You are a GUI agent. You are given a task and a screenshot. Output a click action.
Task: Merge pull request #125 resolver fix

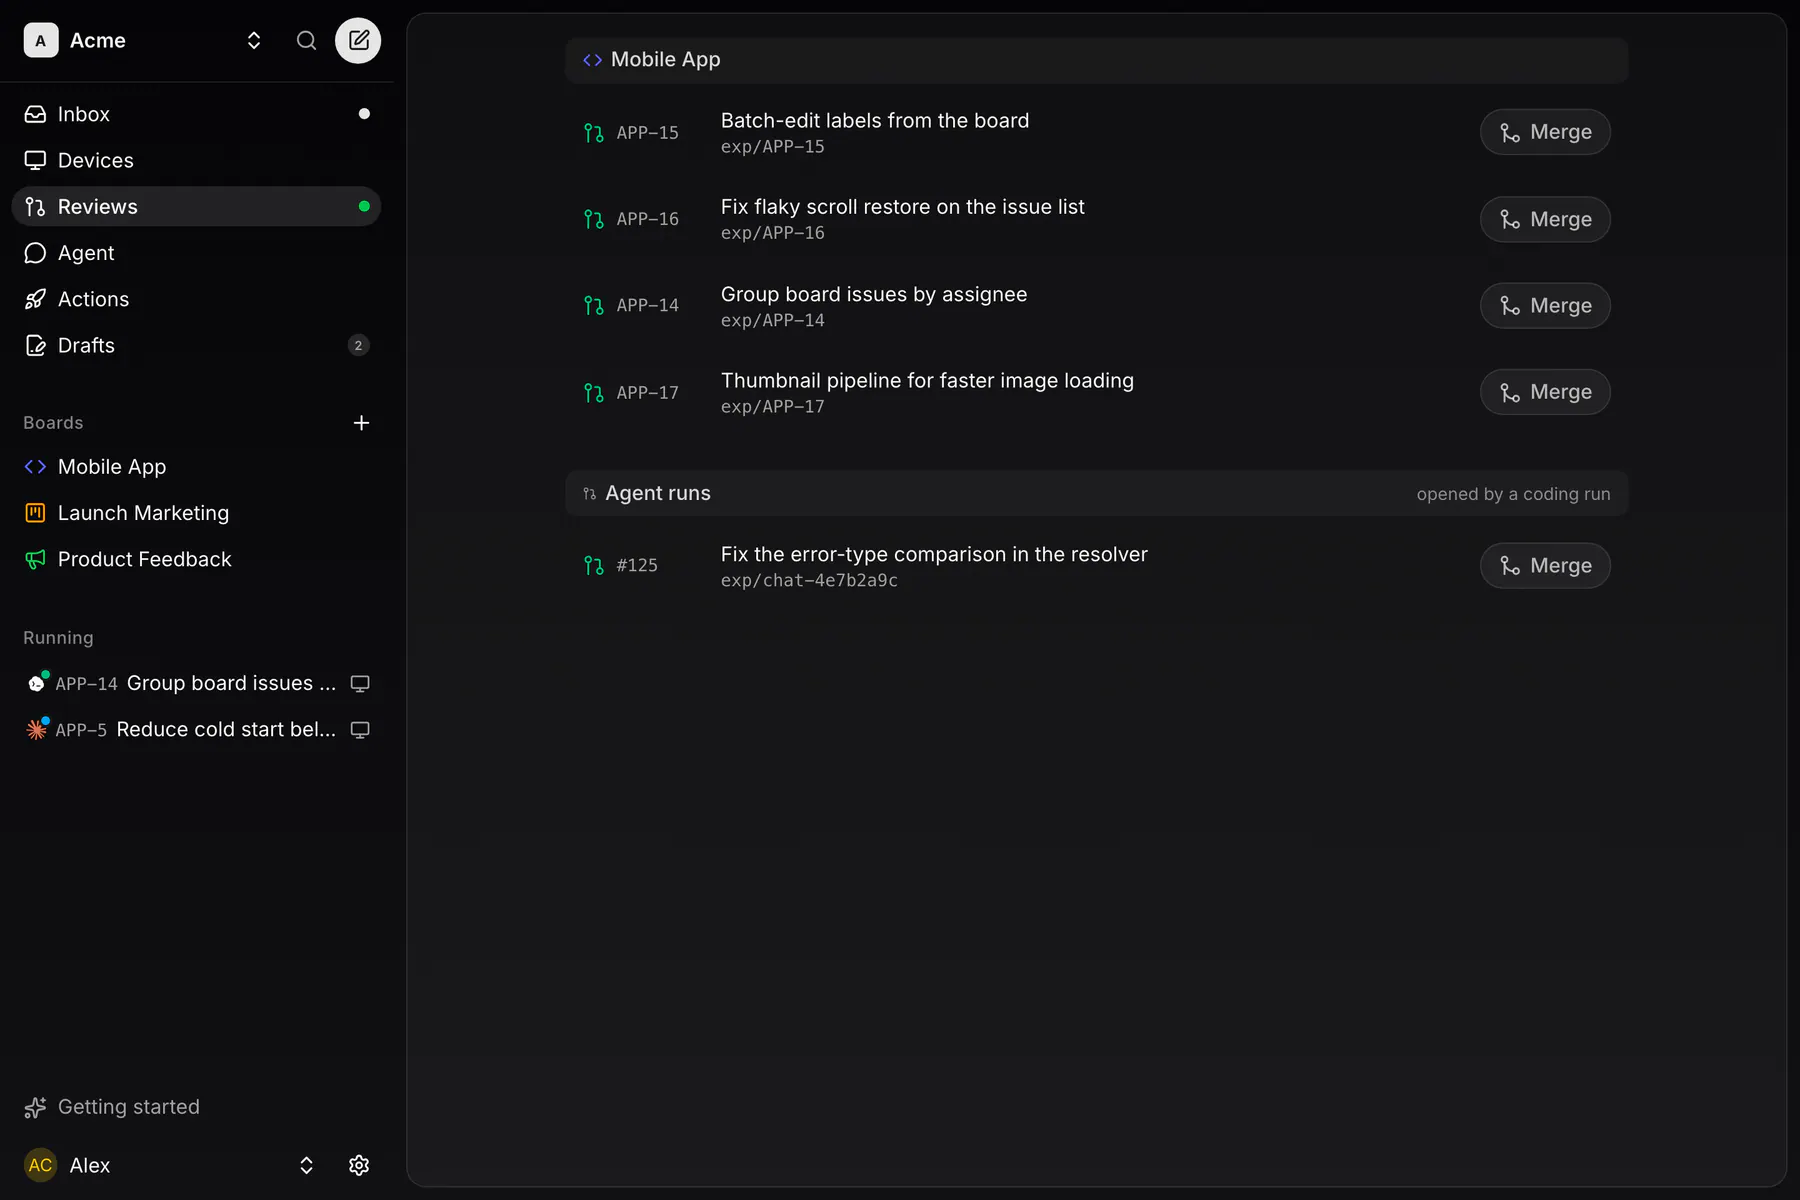click(1545, 566)
